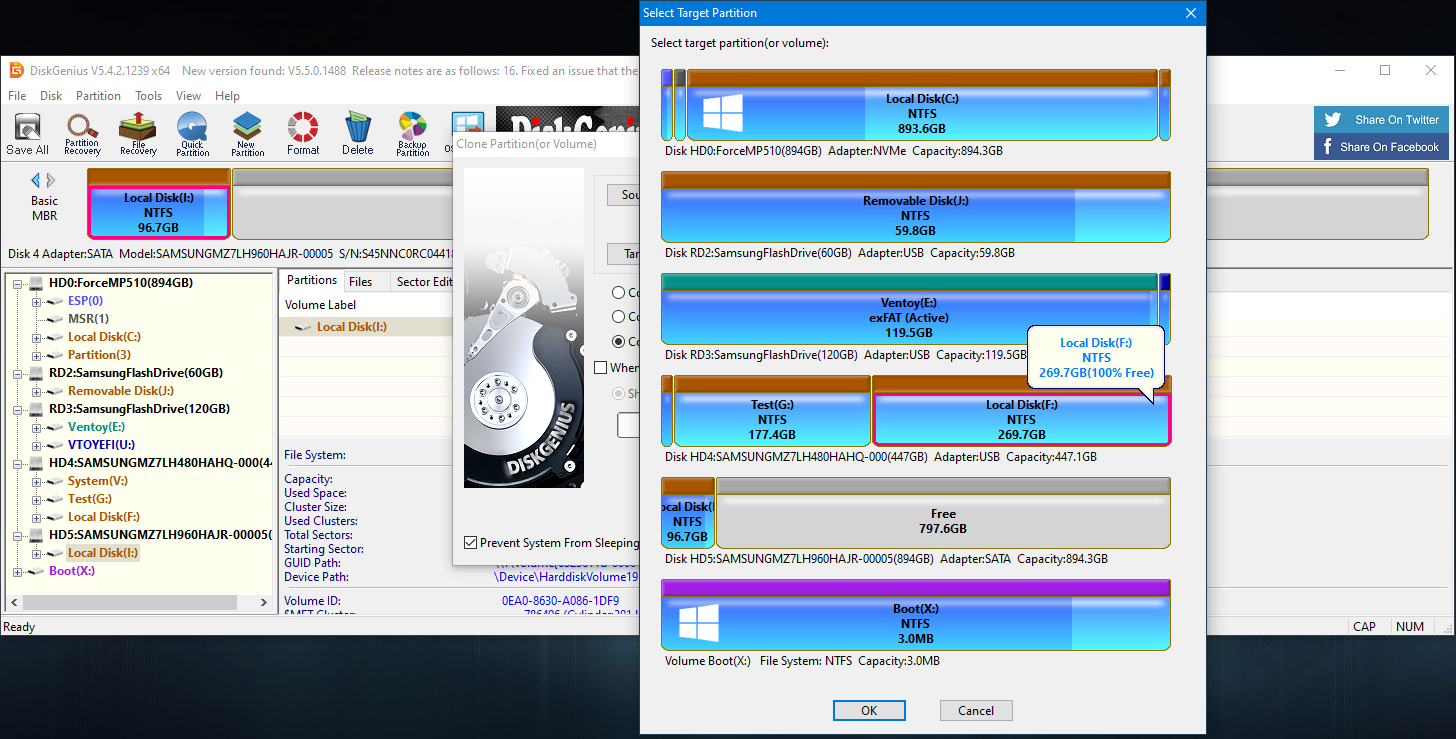
Task: Open the Help menu
Action: pyautogui.click(x=227, y=96)
